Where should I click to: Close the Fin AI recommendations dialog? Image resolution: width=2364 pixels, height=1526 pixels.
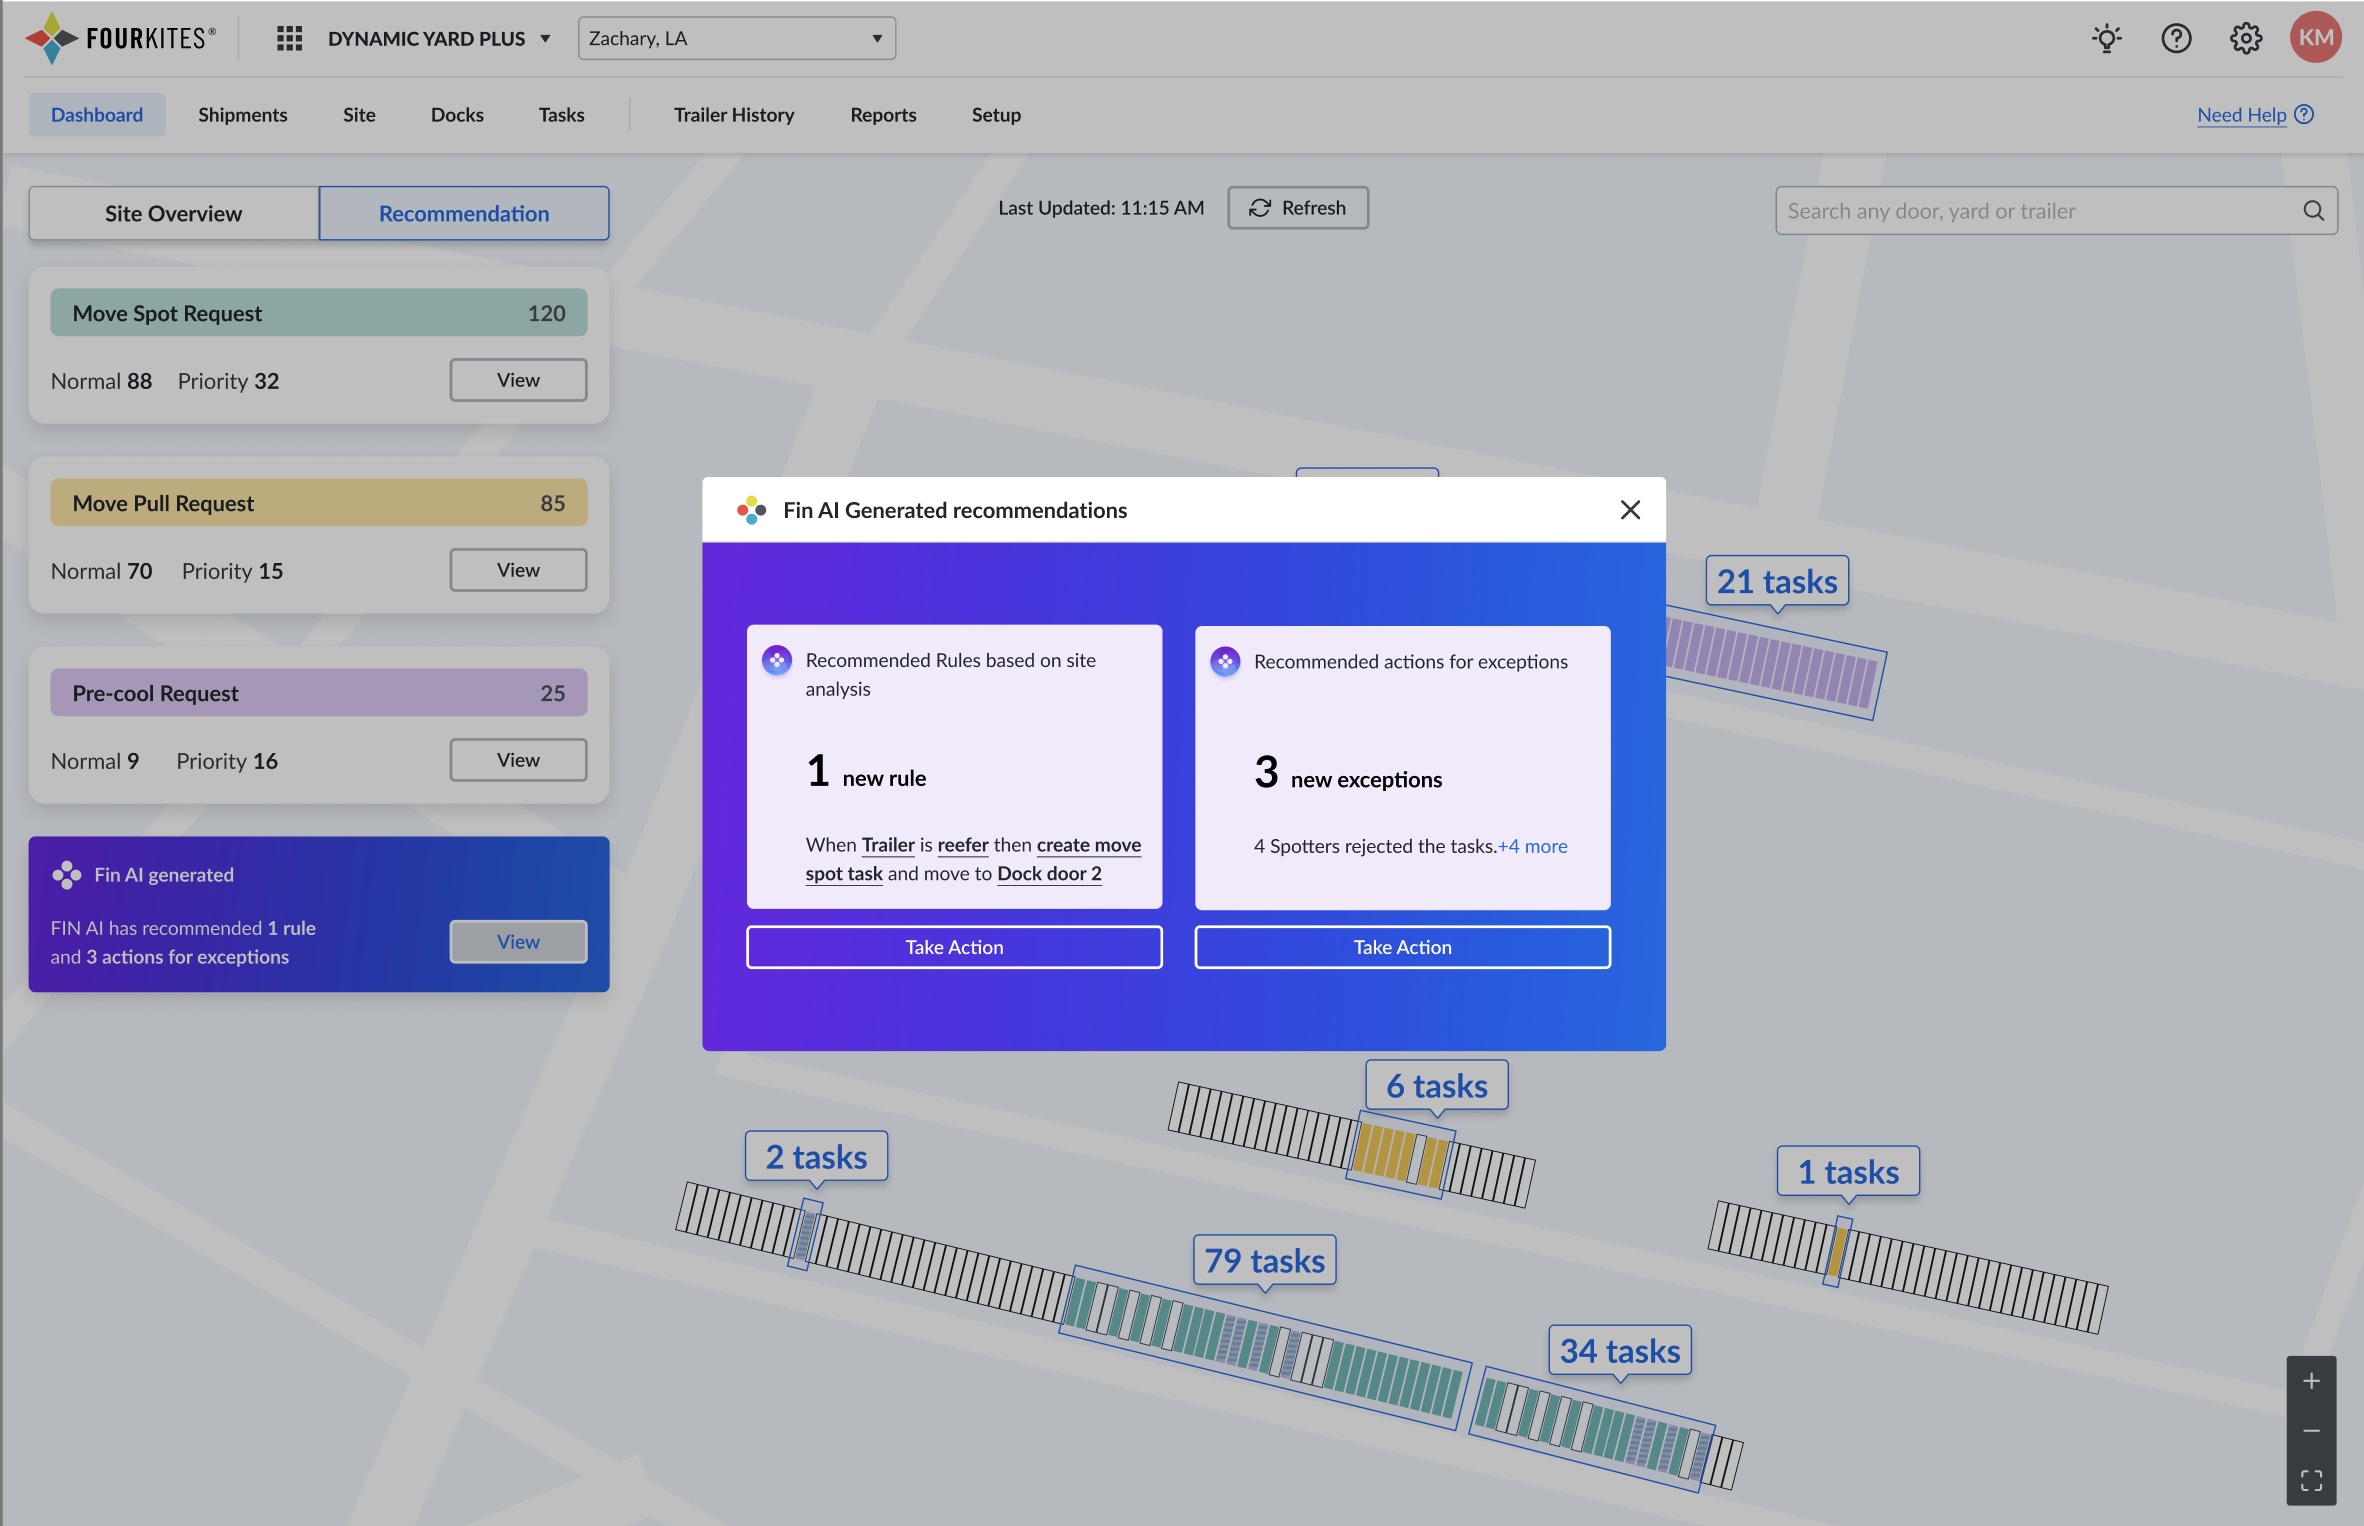point(1630,510)
